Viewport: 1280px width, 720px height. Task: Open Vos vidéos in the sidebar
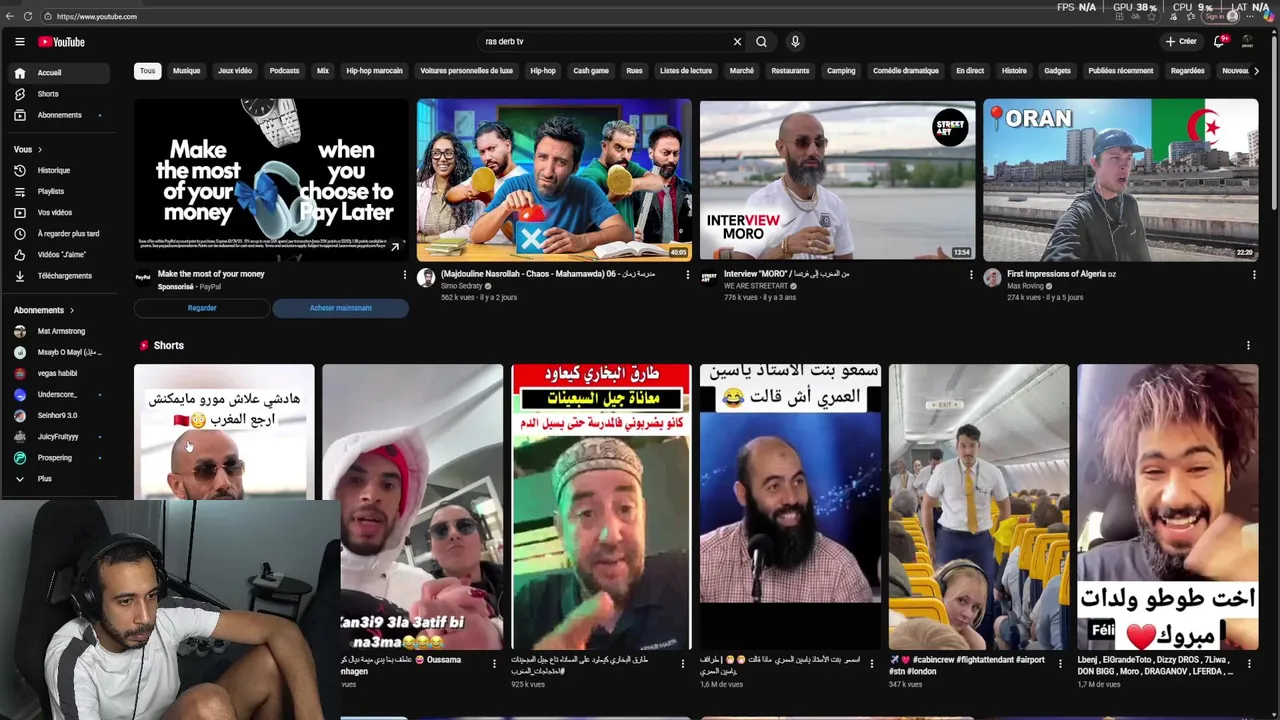[x=60, y=212]
